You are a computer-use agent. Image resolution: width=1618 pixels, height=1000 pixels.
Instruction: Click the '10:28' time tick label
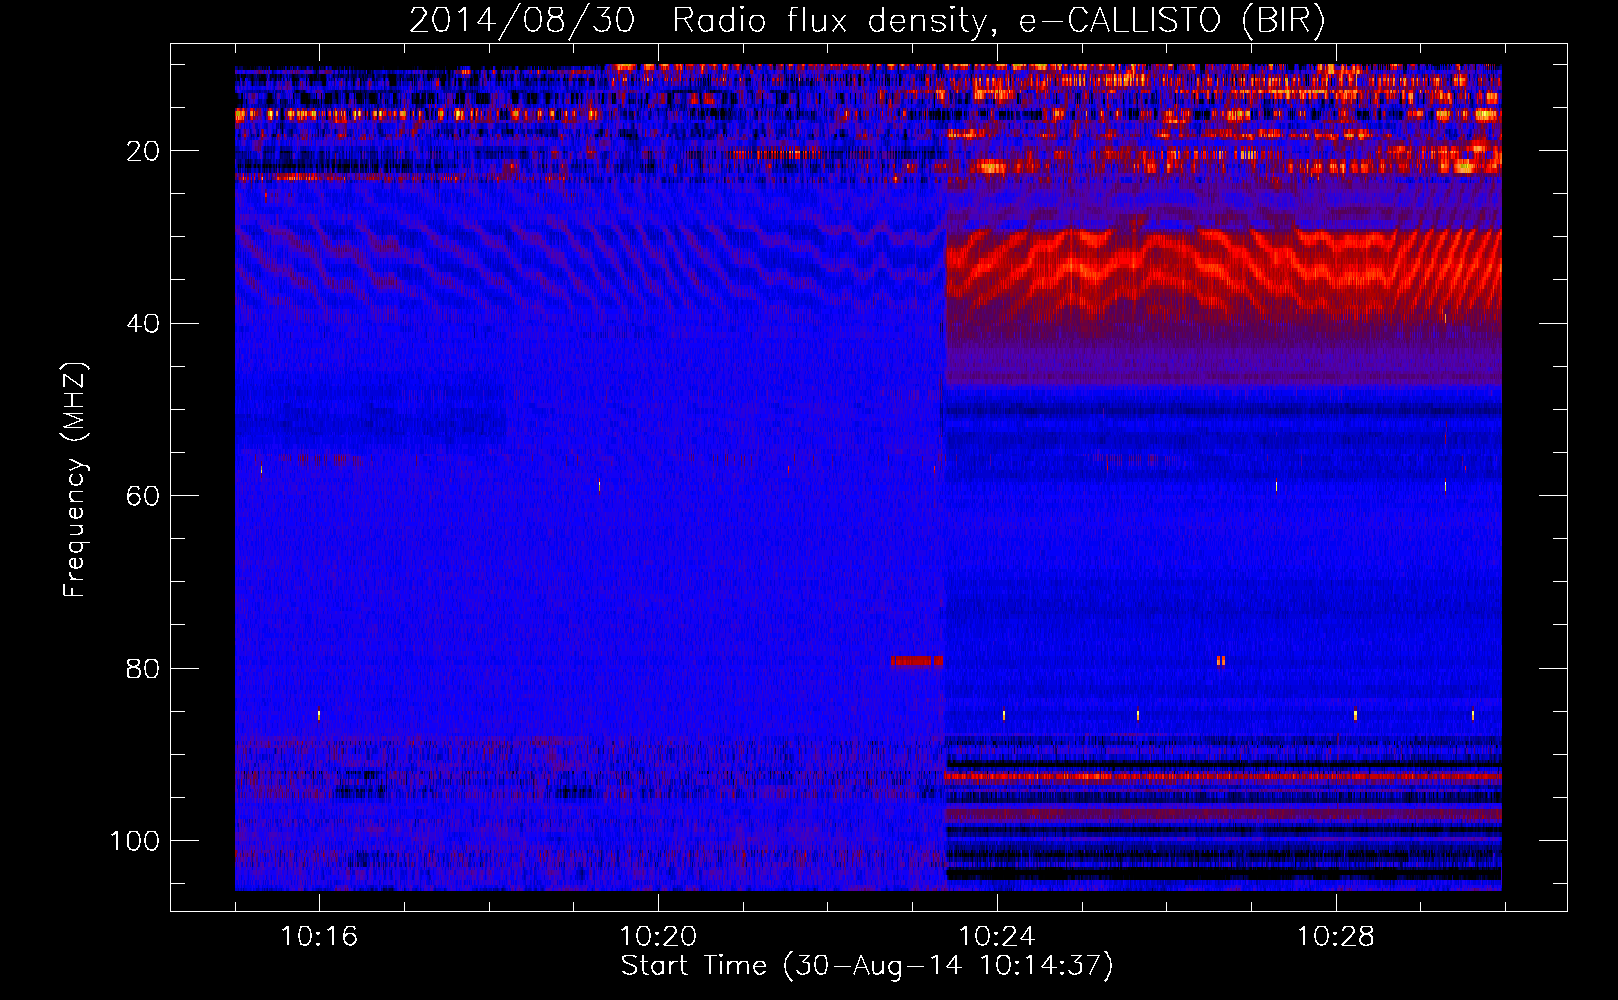1336,937
